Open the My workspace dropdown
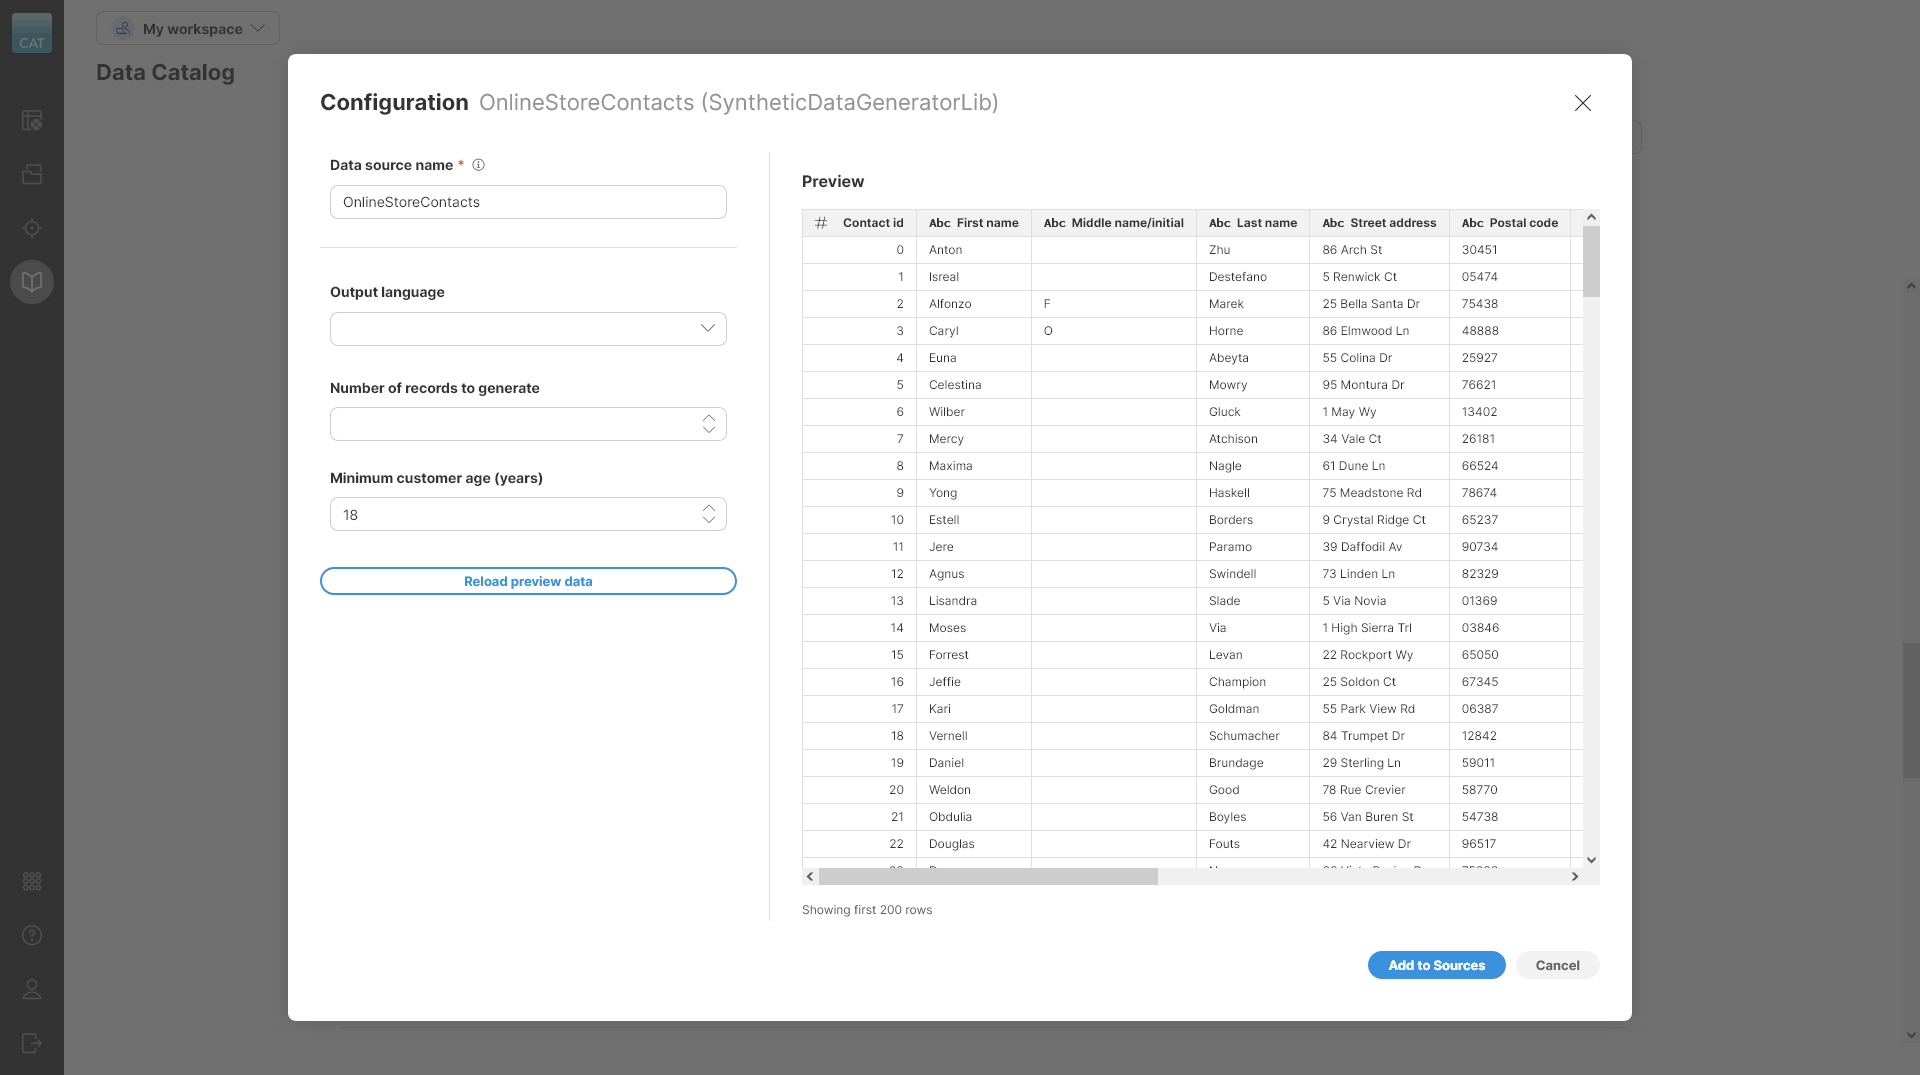 [188, 28]
